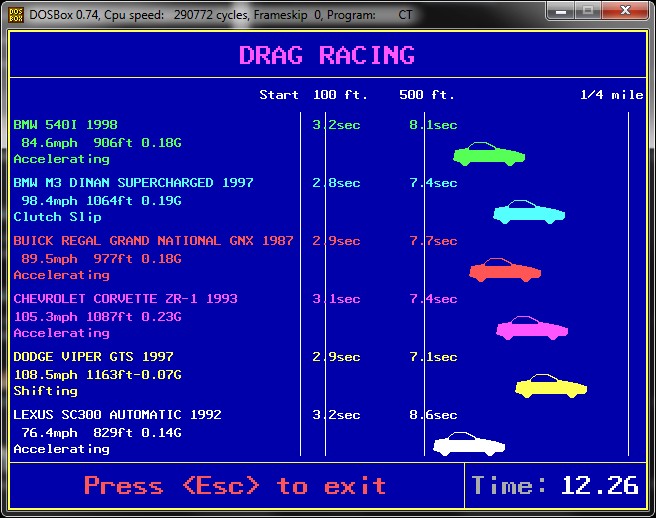Click BMW 540I 500 ft time 8.1sec
The height and width of the screenshot is (518, 656).
pos(433,125)
